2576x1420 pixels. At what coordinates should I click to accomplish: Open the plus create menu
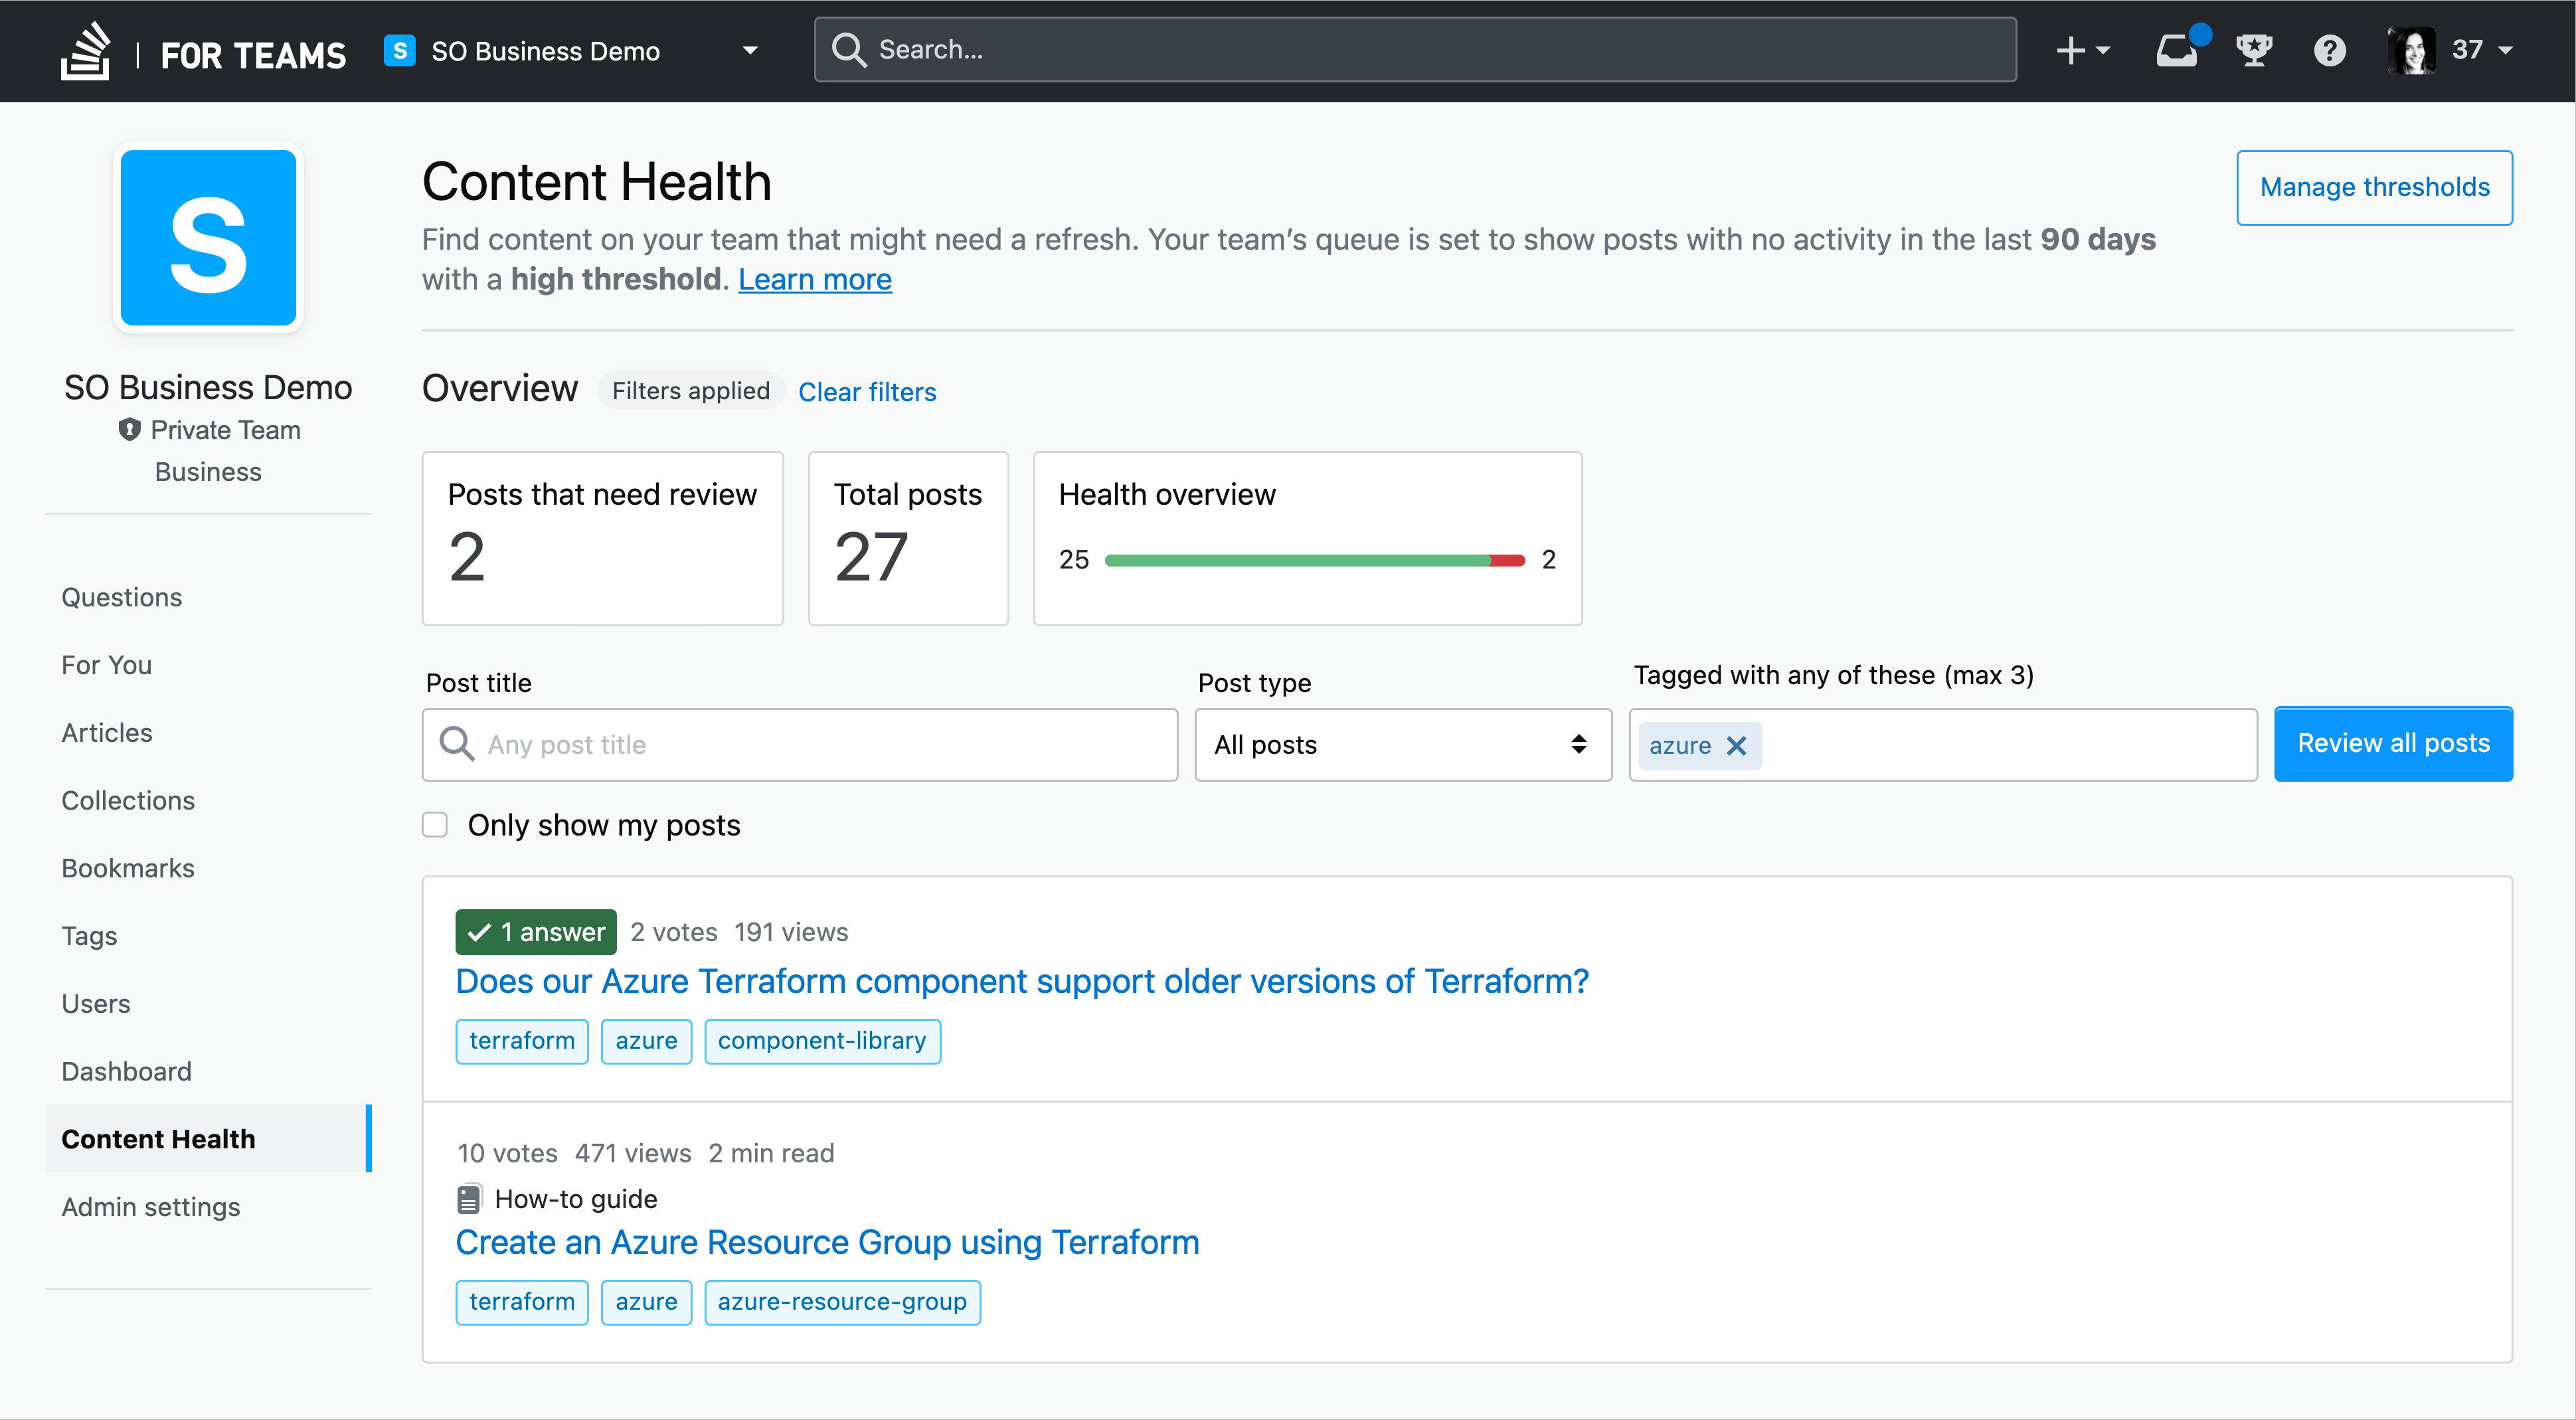pyautogui.click(x=2082, y=50)
